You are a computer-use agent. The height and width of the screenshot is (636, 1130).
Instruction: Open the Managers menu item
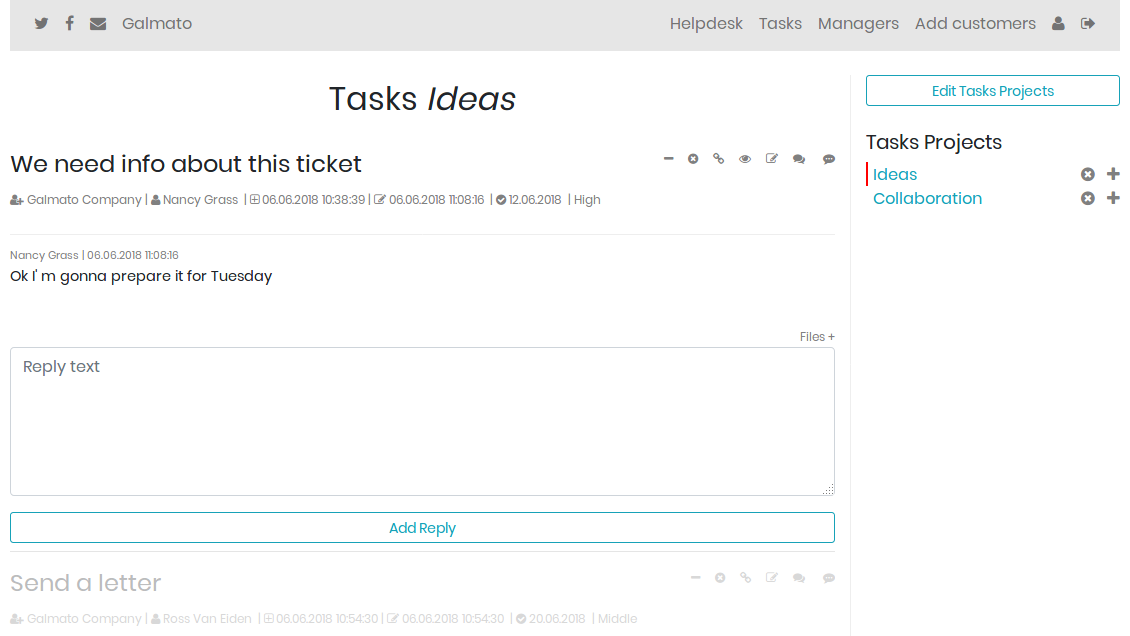(x=858, y=23)
